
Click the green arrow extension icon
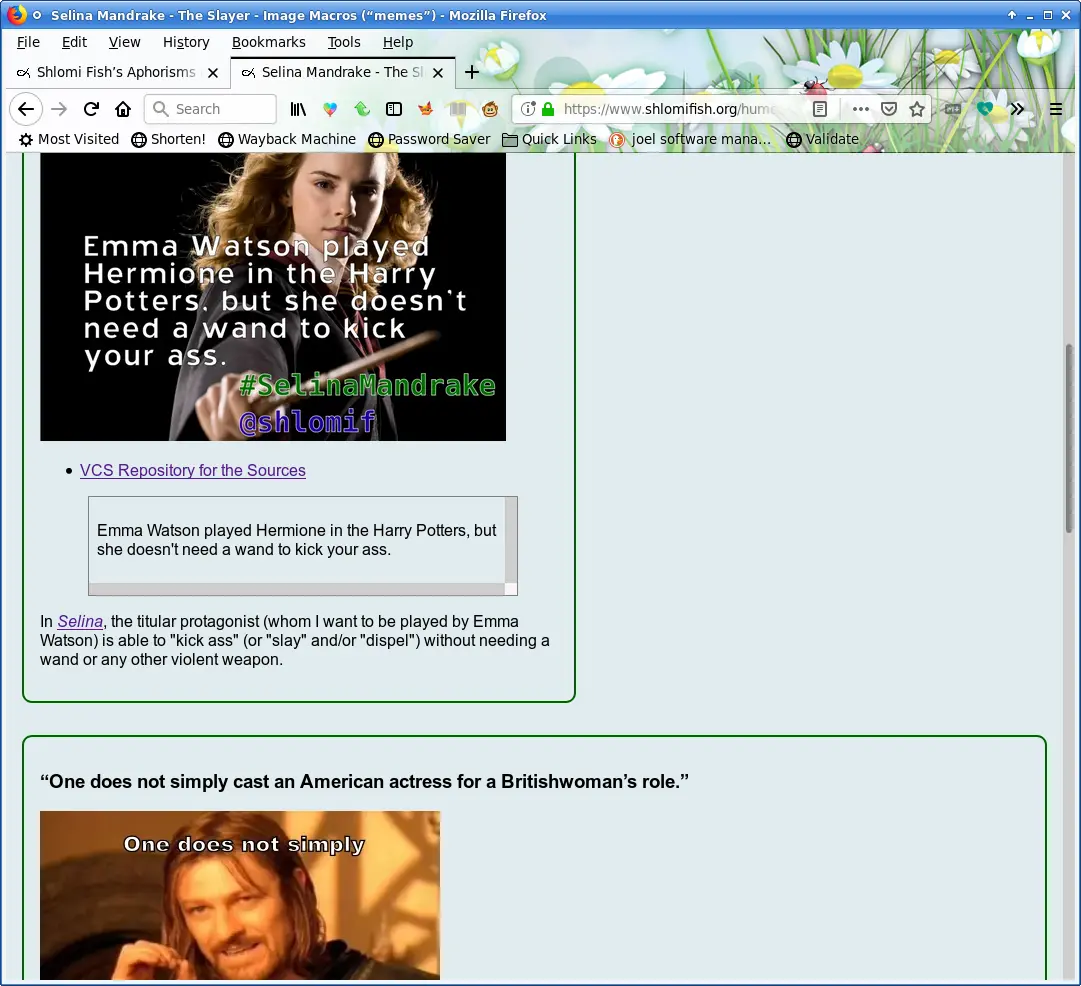click(362, 109)
